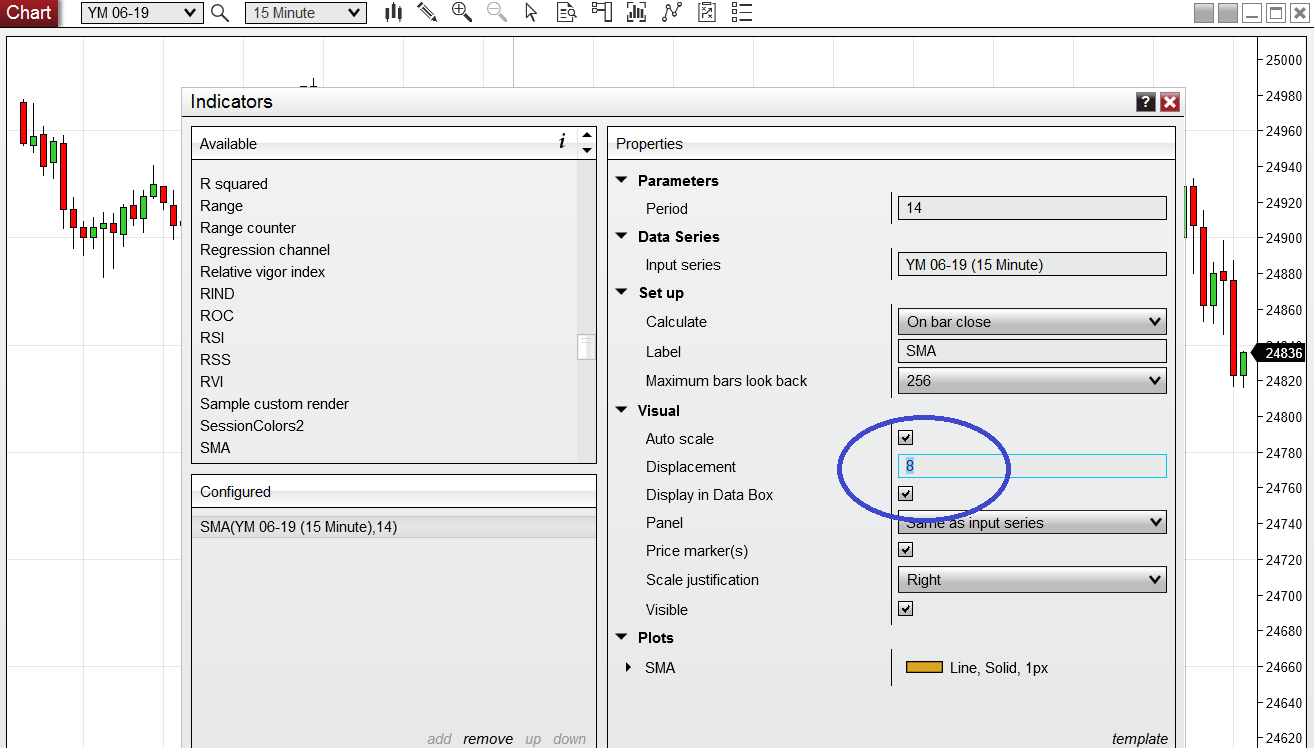Select RIND in Available list
Viewport: 1314px width, 748px height.
[x=217, y=294]
